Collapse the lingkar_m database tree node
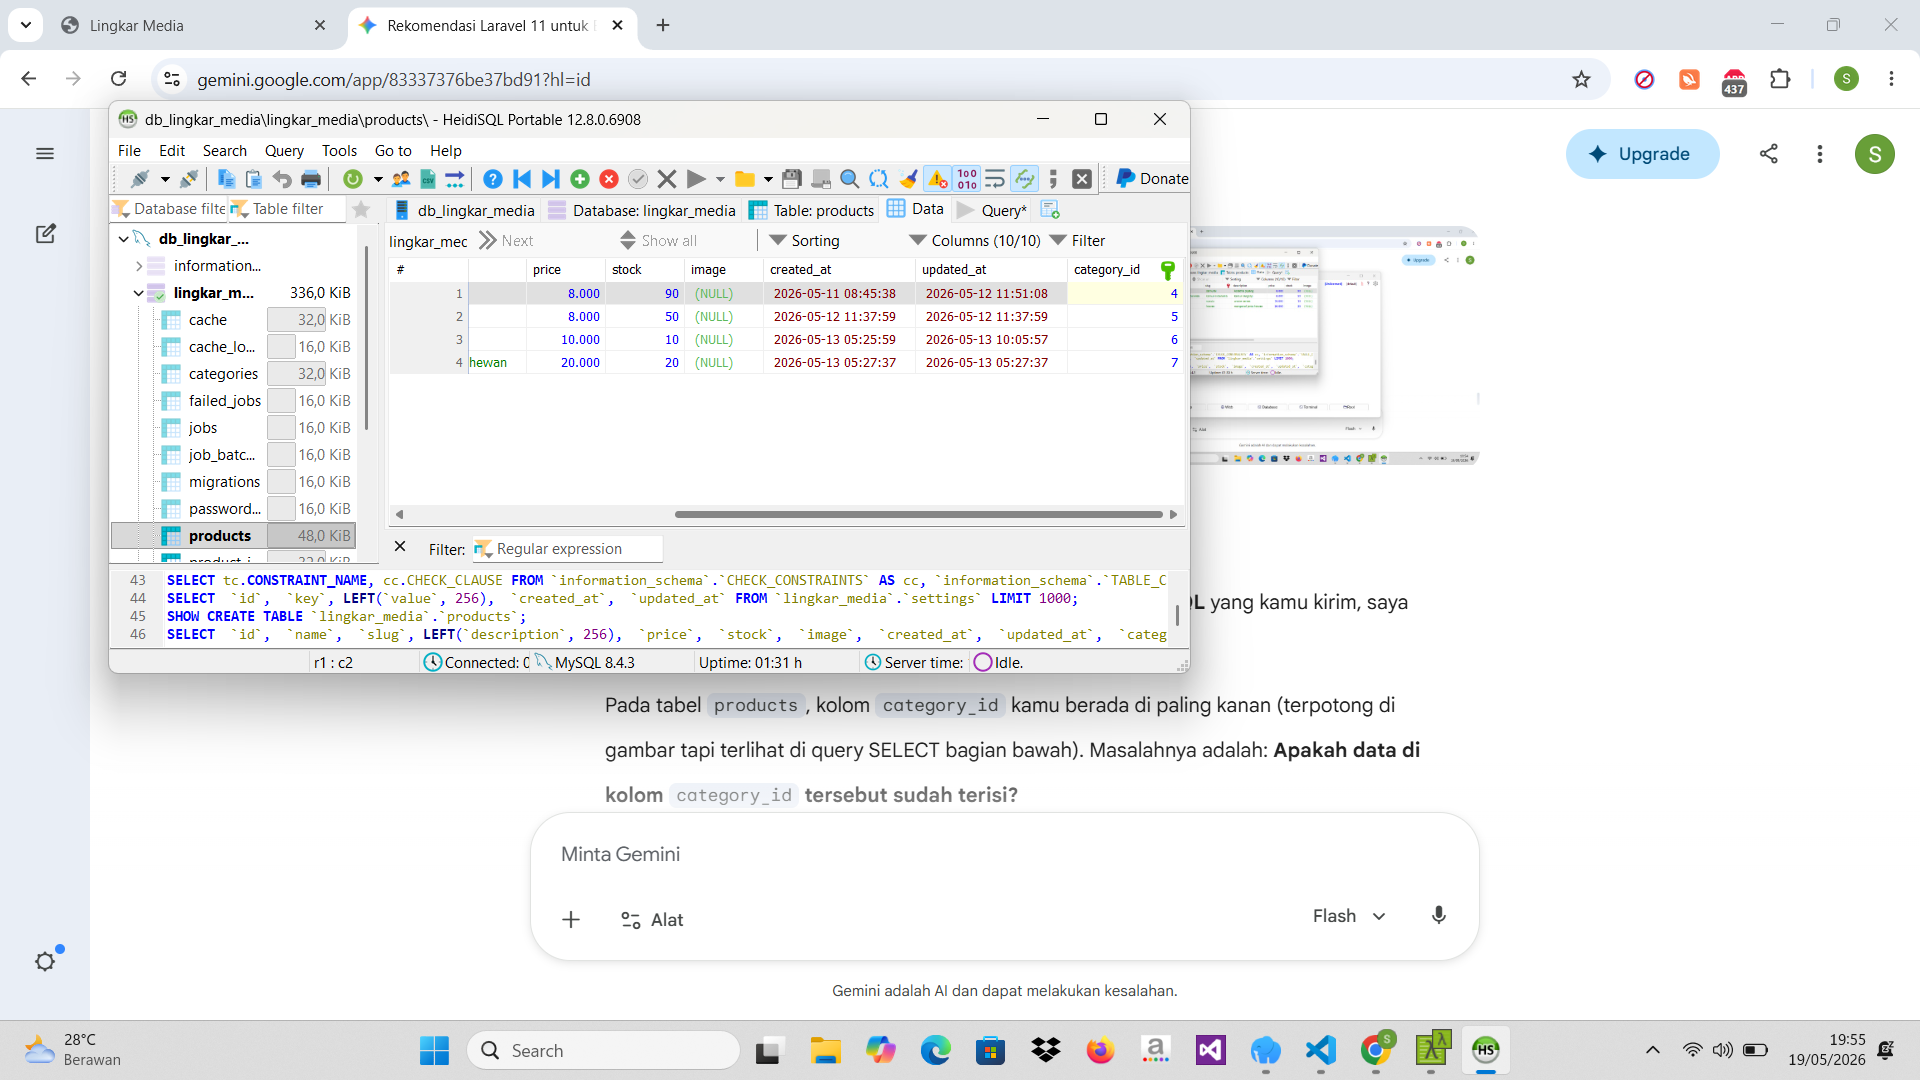 (139, 293)
